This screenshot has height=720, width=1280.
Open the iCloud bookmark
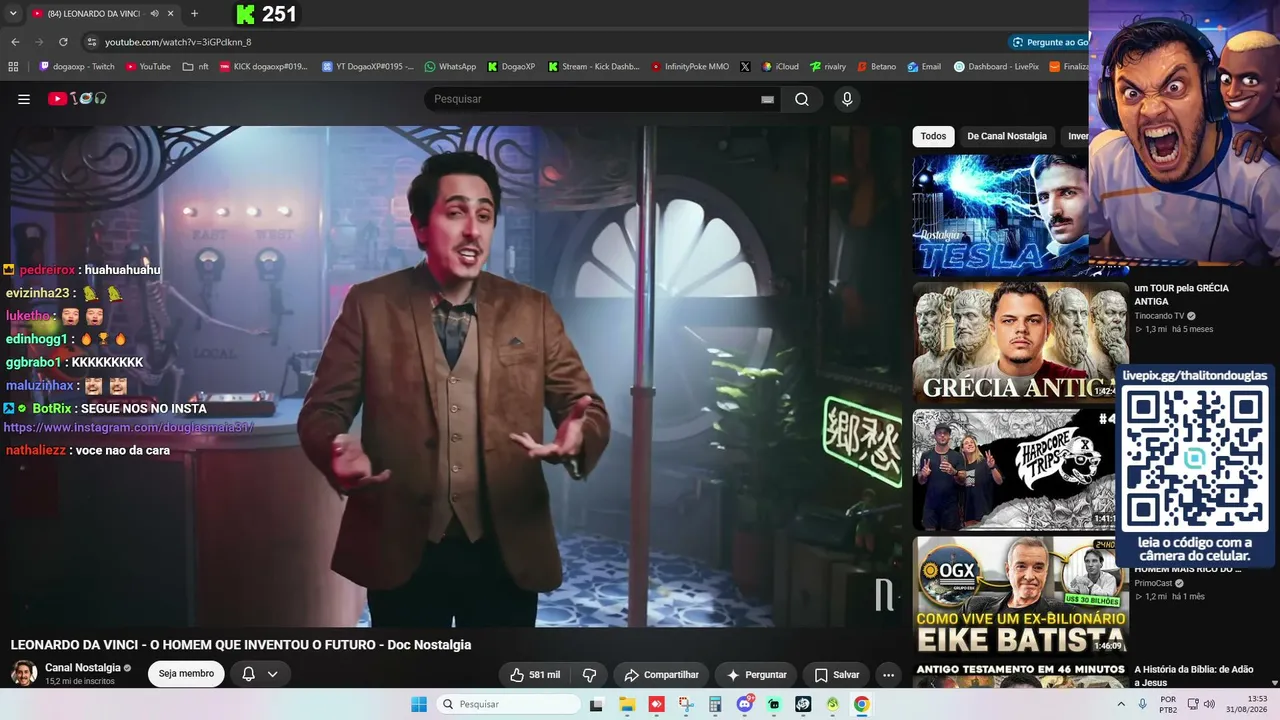(x=780, y=67)
